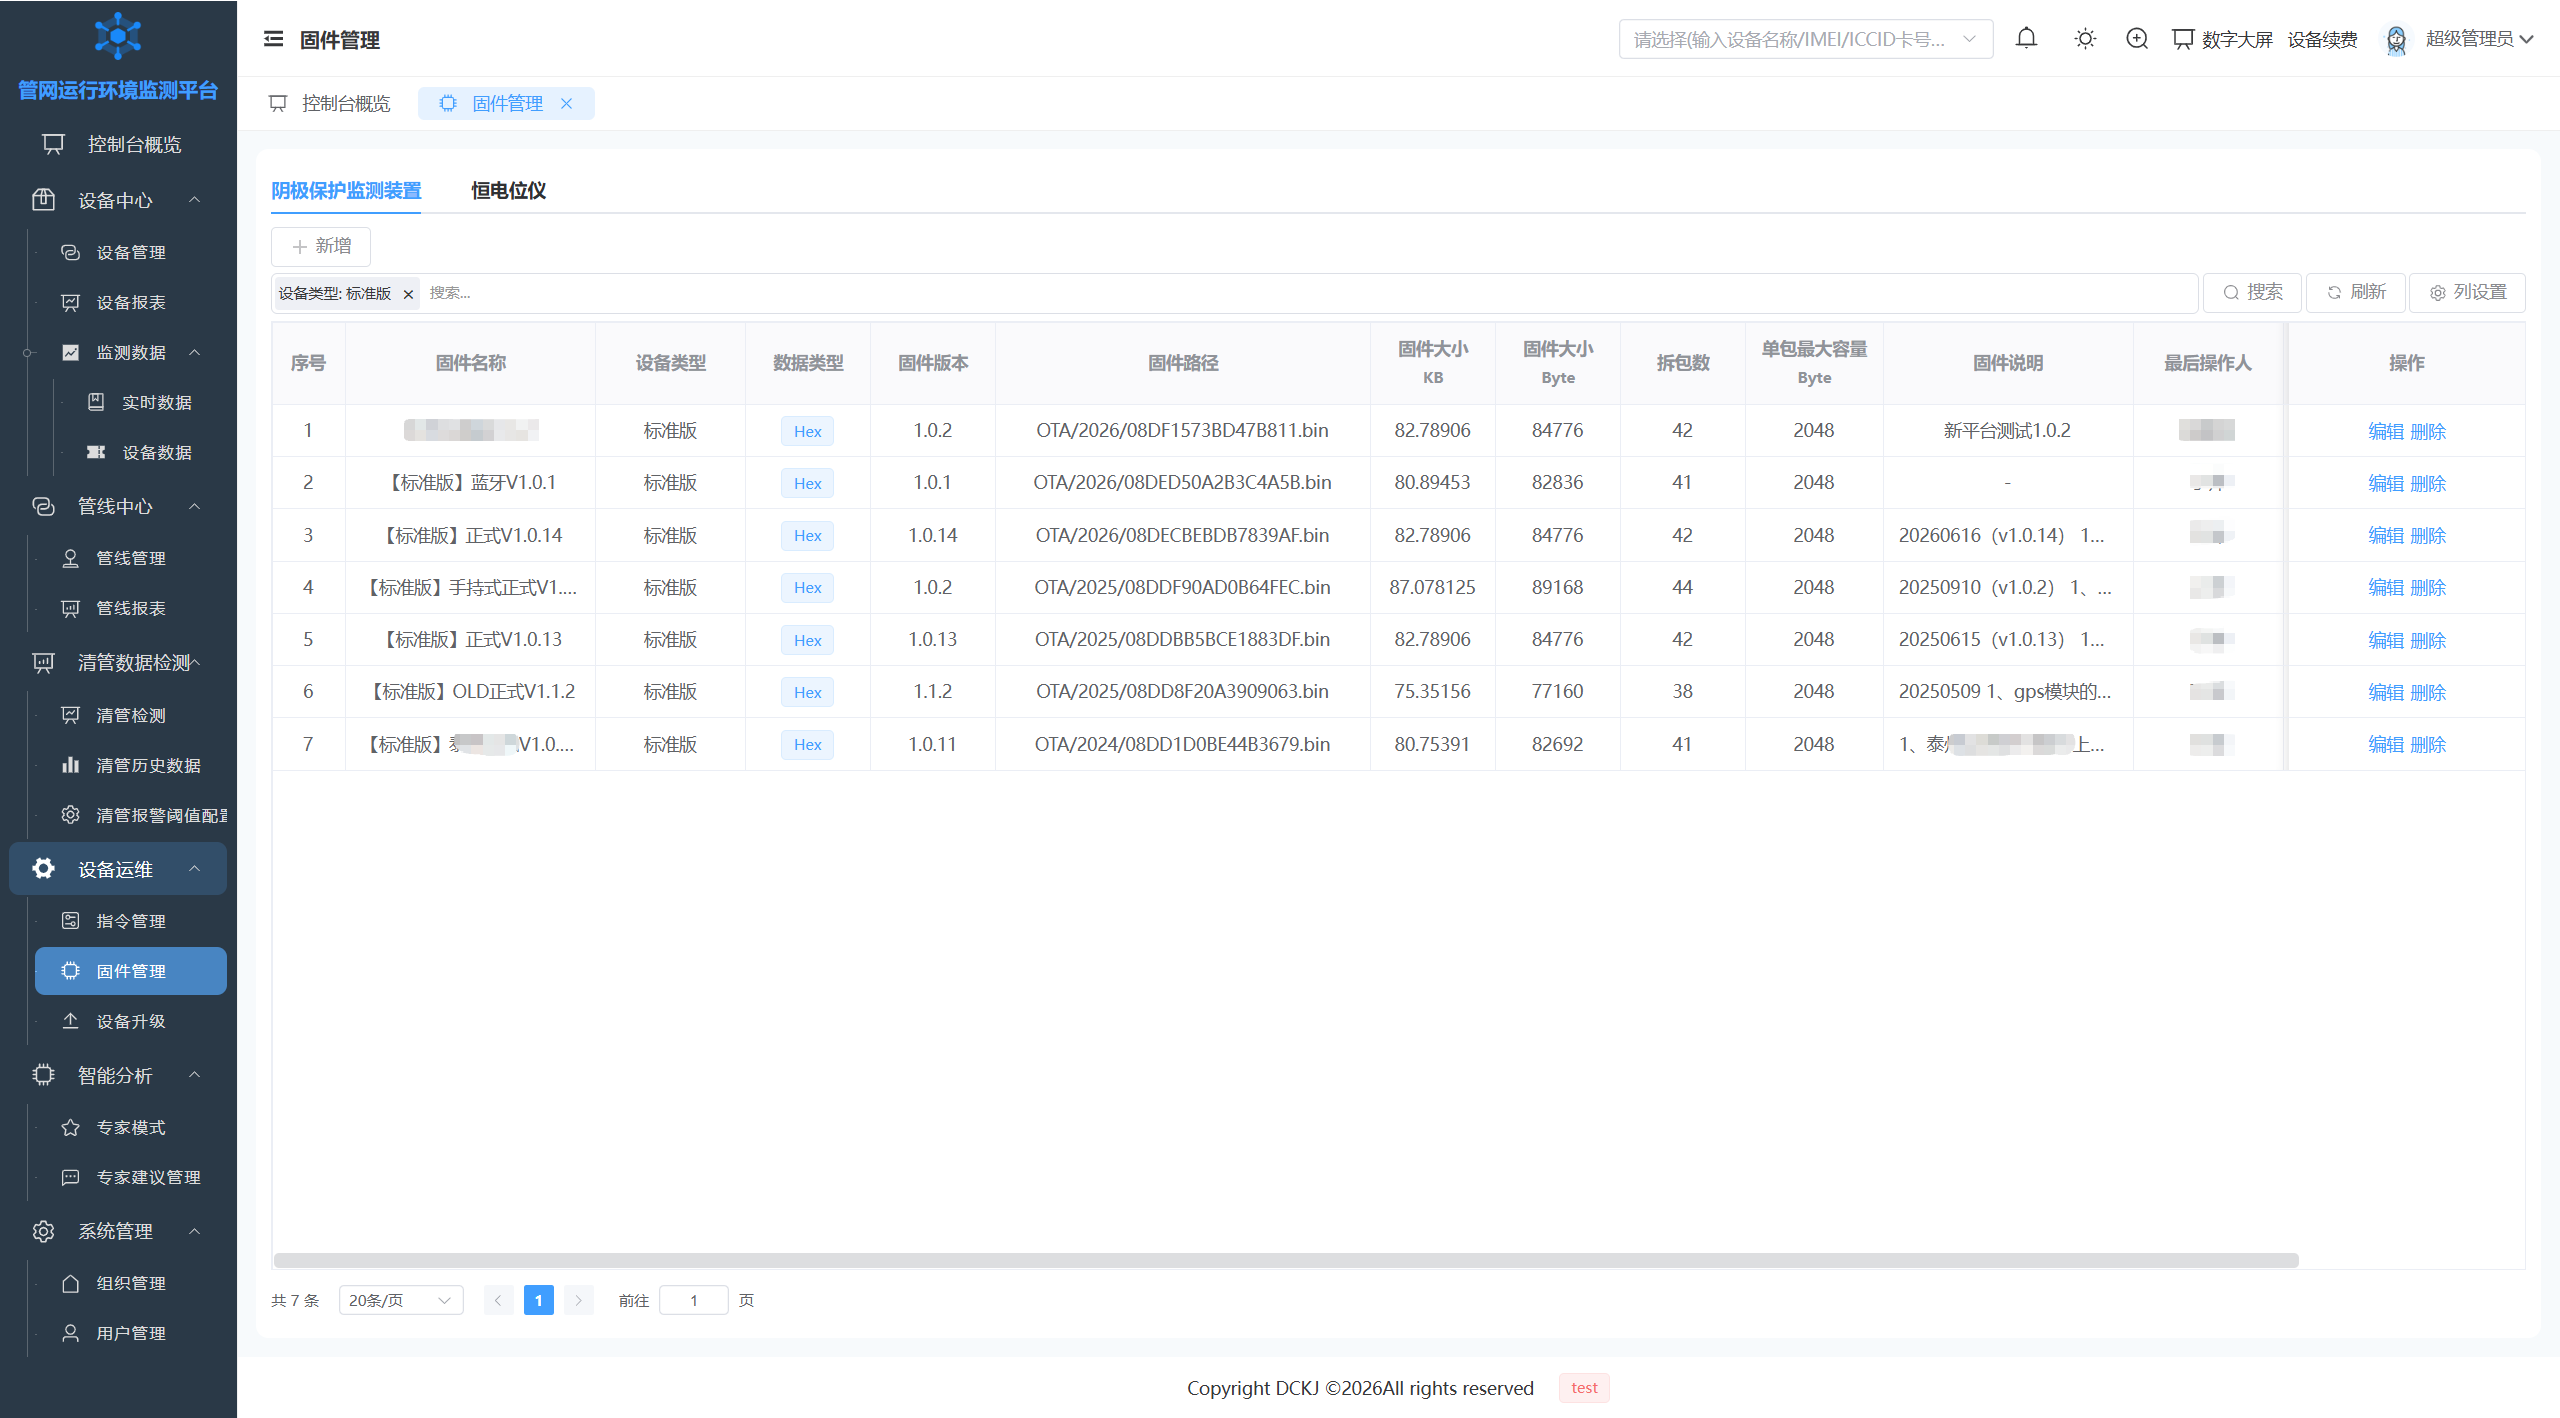Open the 20条/页 page size dropdown

coord(400,1300)
